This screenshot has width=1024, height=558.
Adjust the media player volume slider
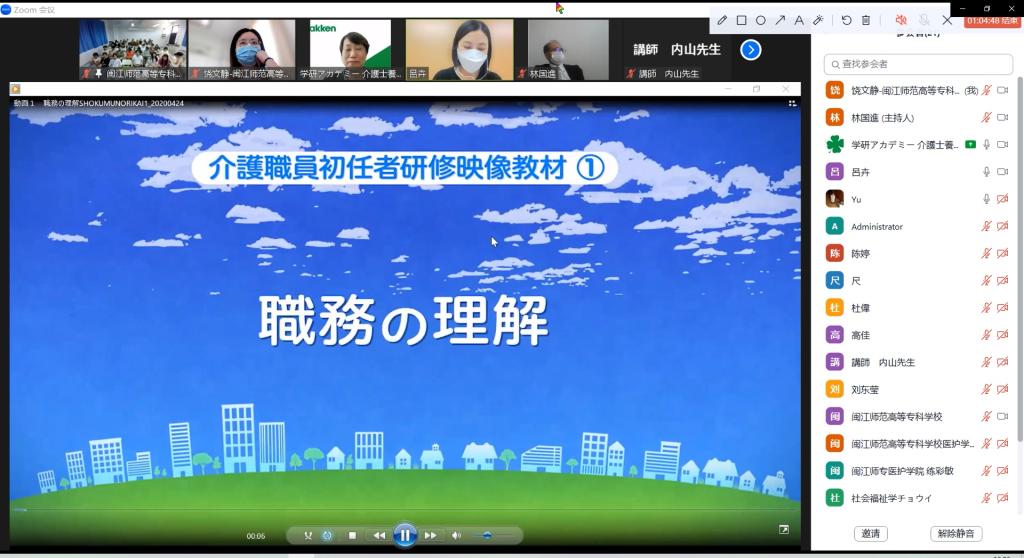click(x=488, y=535)
